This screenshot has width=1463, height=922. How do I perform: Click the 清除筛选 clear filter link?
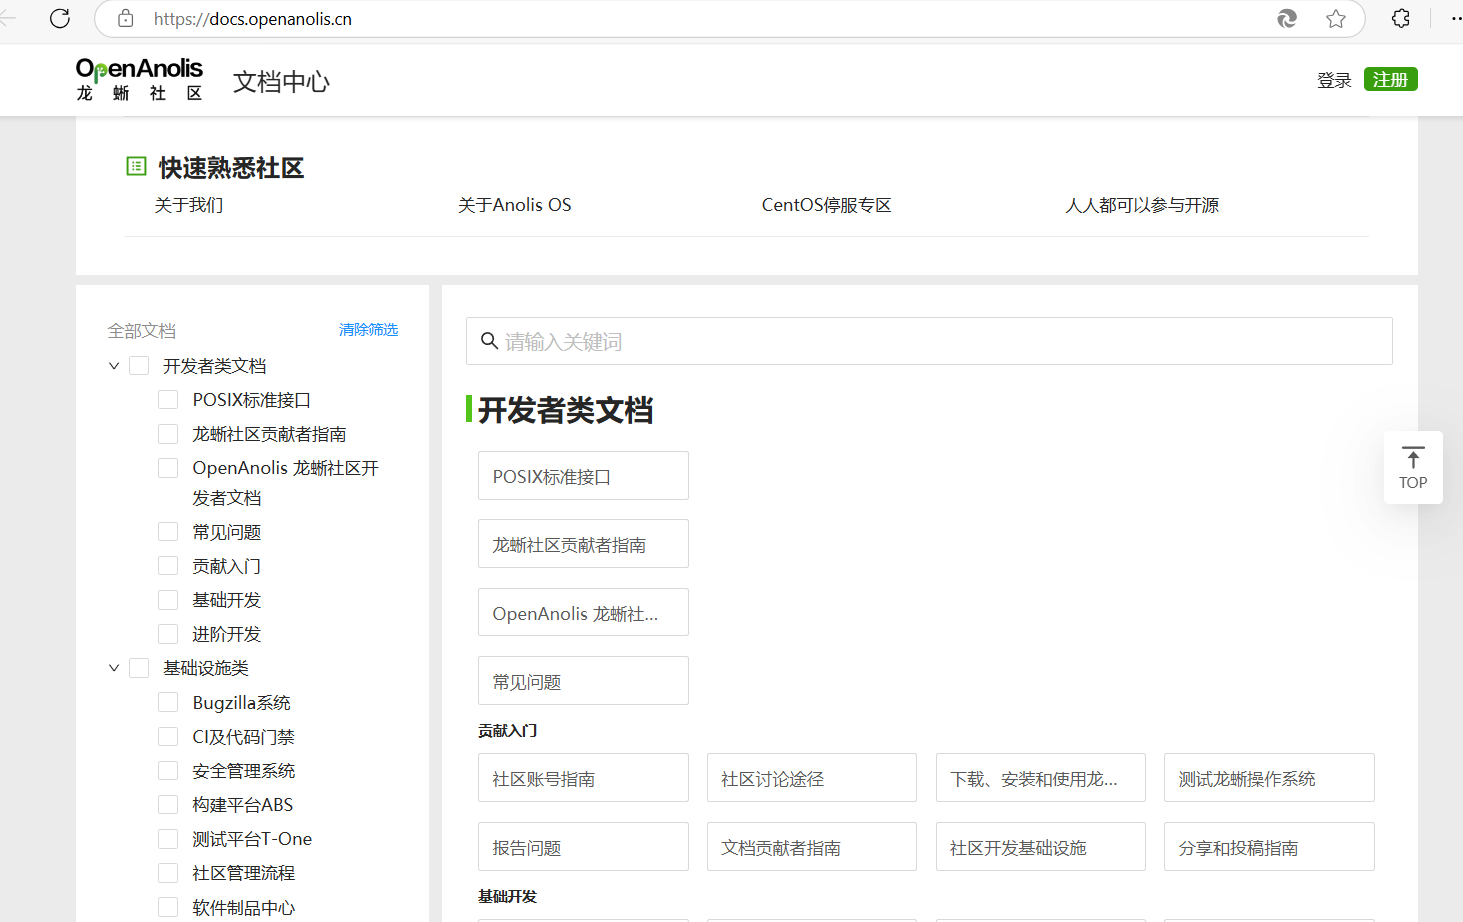tap(368, 329)
